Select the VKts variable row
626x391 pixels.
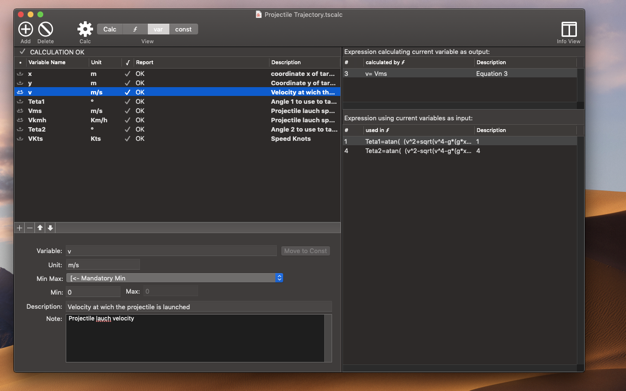[x=177, y=139]
